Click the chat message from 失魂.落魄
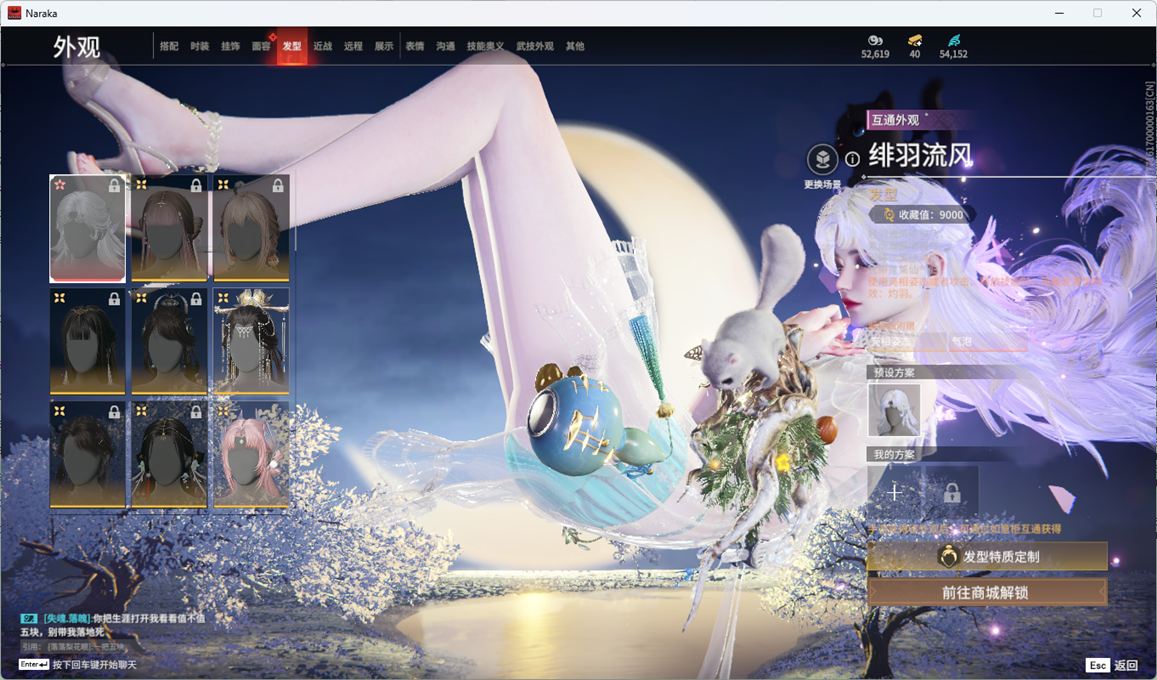 113,625
